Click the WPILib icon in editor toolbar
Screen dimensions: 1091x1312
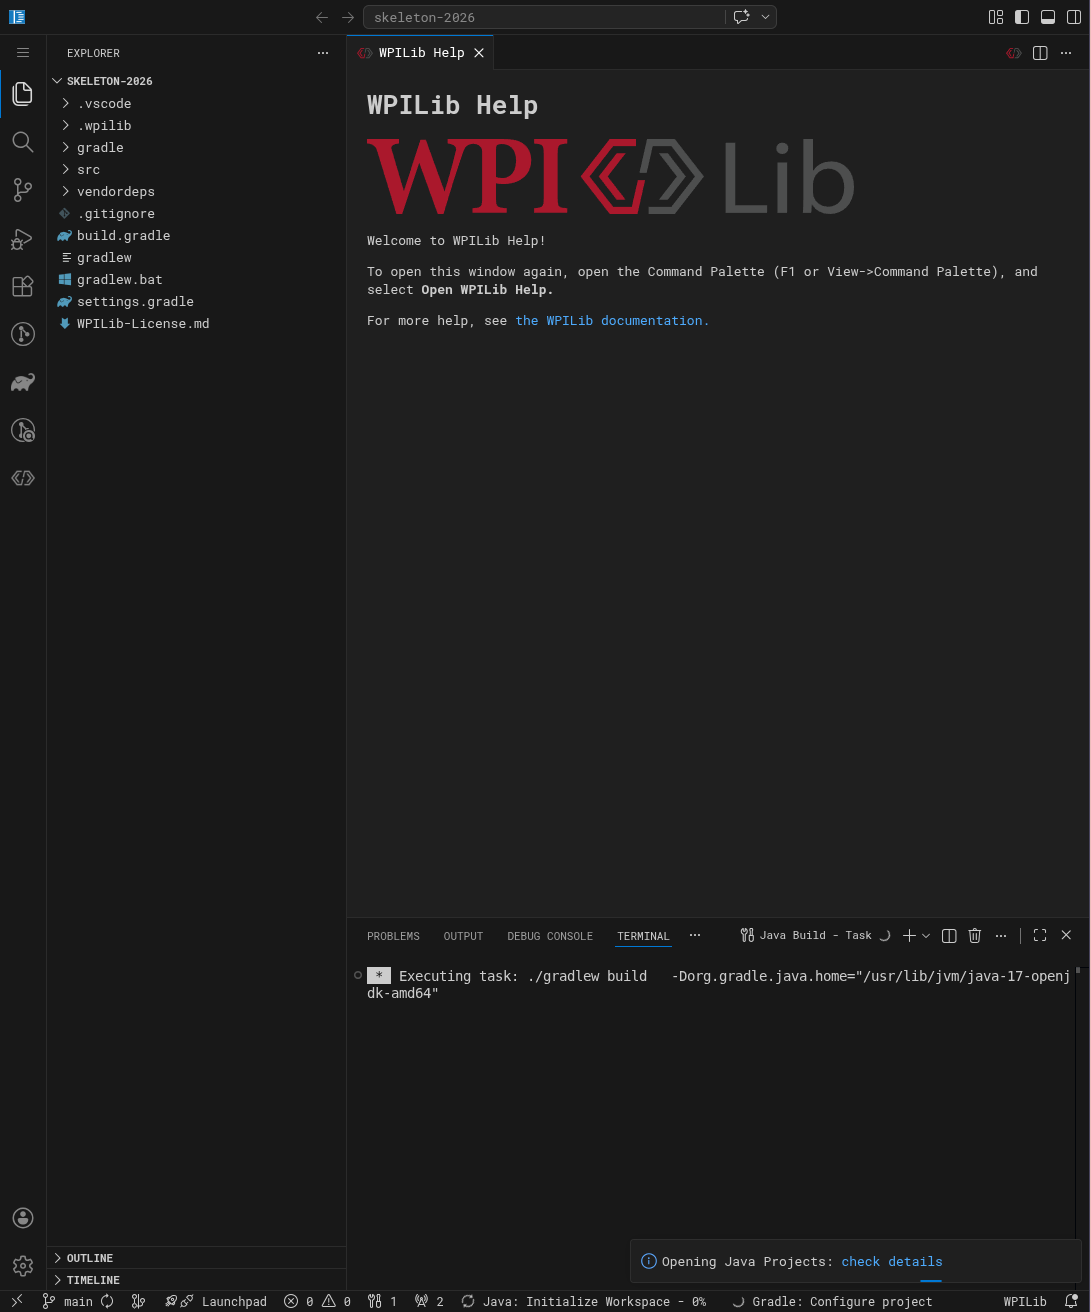point(1014,53)
